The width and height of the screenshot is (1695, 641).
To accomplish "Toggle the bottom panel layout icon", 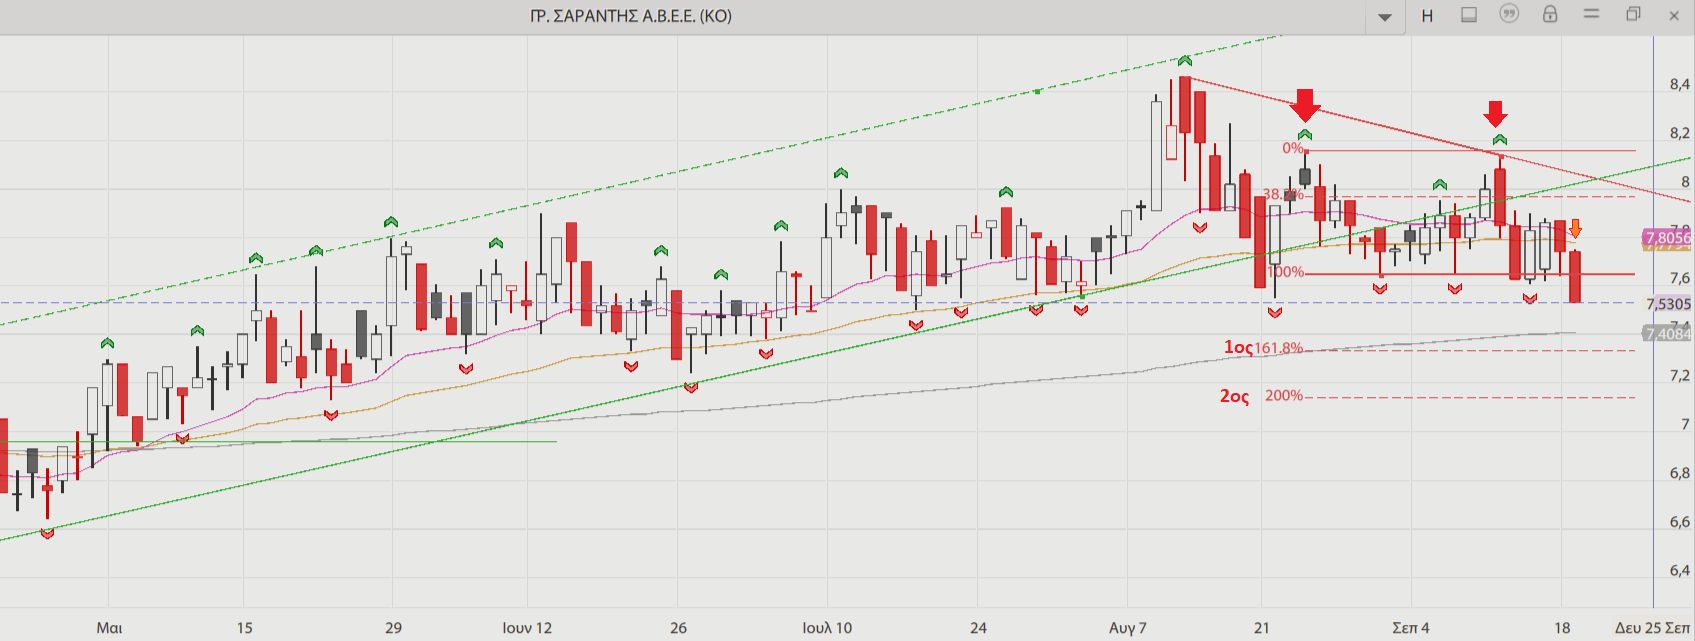I will pyautogui.click(x=1469, y=15).
